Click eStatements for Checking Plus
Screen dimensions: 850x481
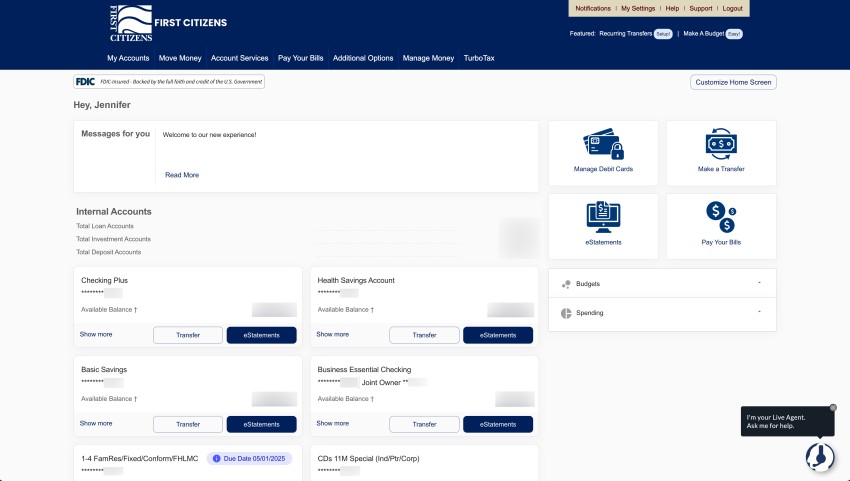click(x=261, y=335)
